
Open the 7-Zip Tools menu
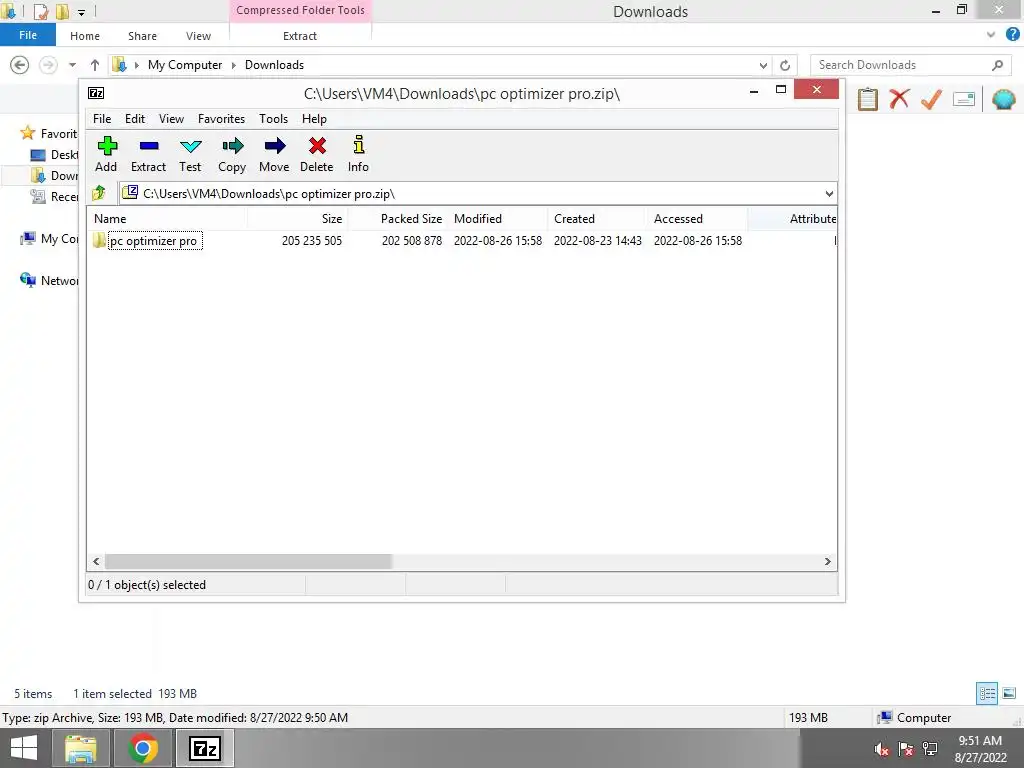pos(274,119)
